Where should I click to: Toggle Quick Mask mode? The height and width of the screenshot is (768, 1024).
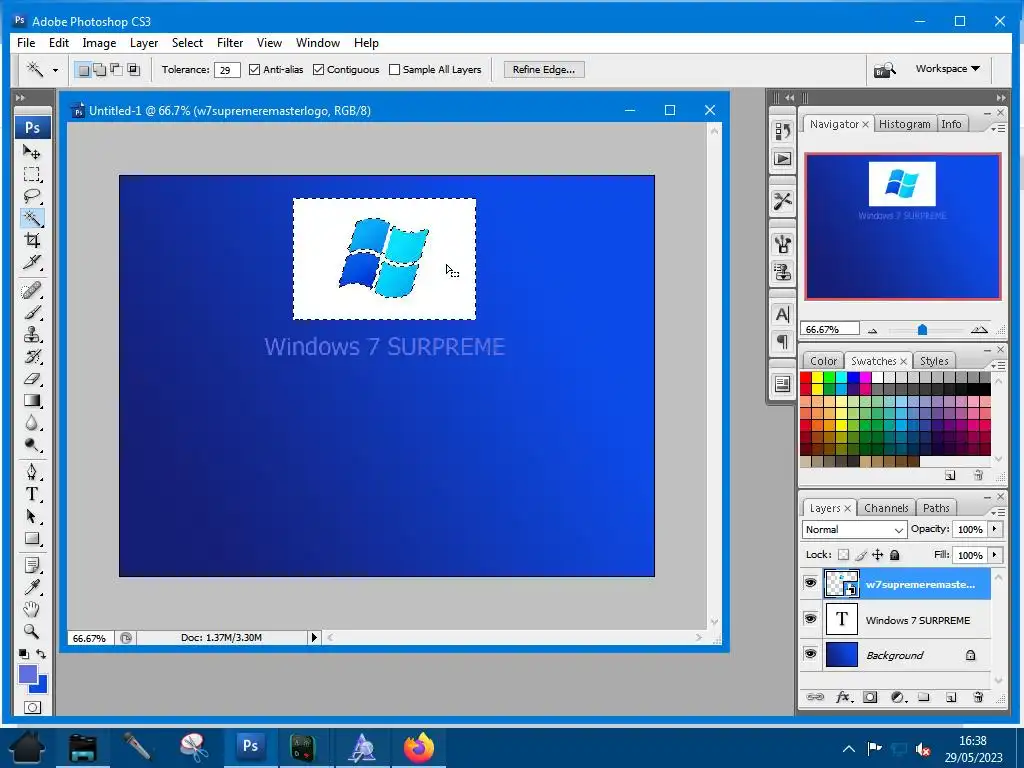32,707
